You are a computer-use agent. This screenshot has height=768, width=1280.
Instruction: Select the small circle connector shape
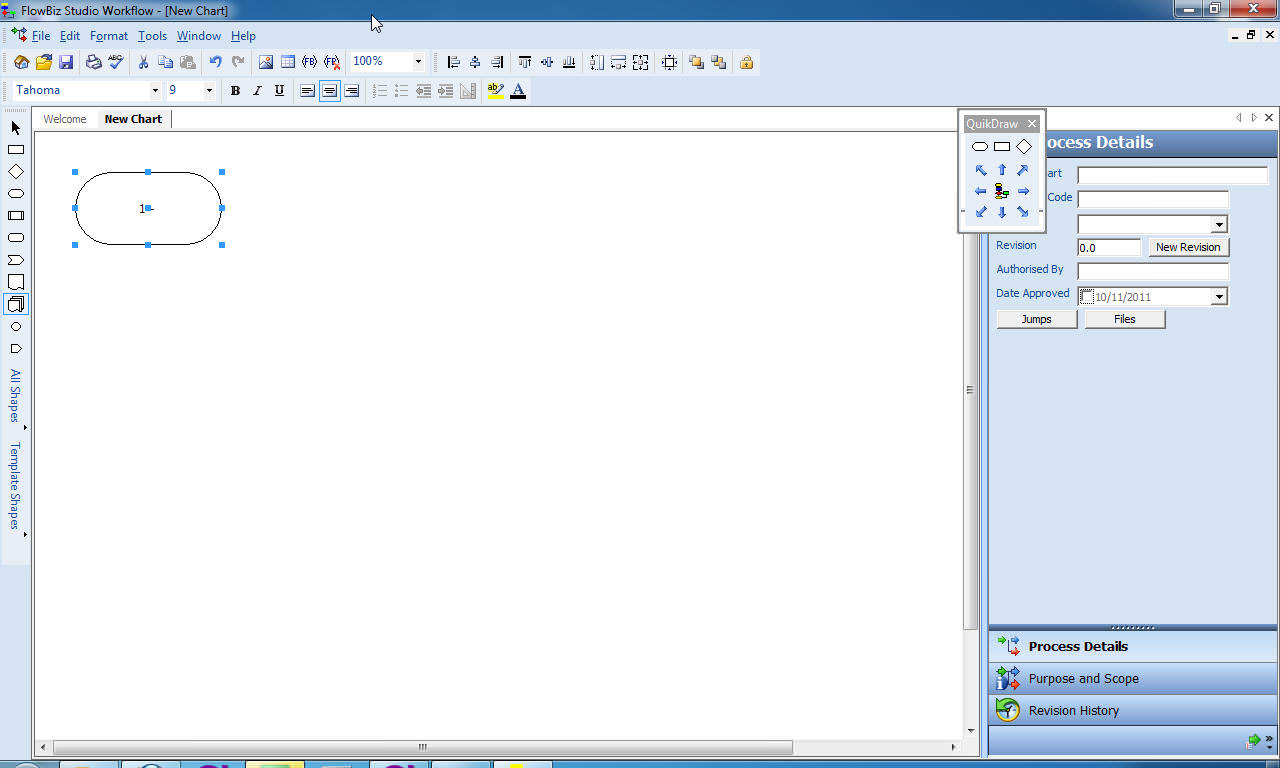[x=15, y=327]
